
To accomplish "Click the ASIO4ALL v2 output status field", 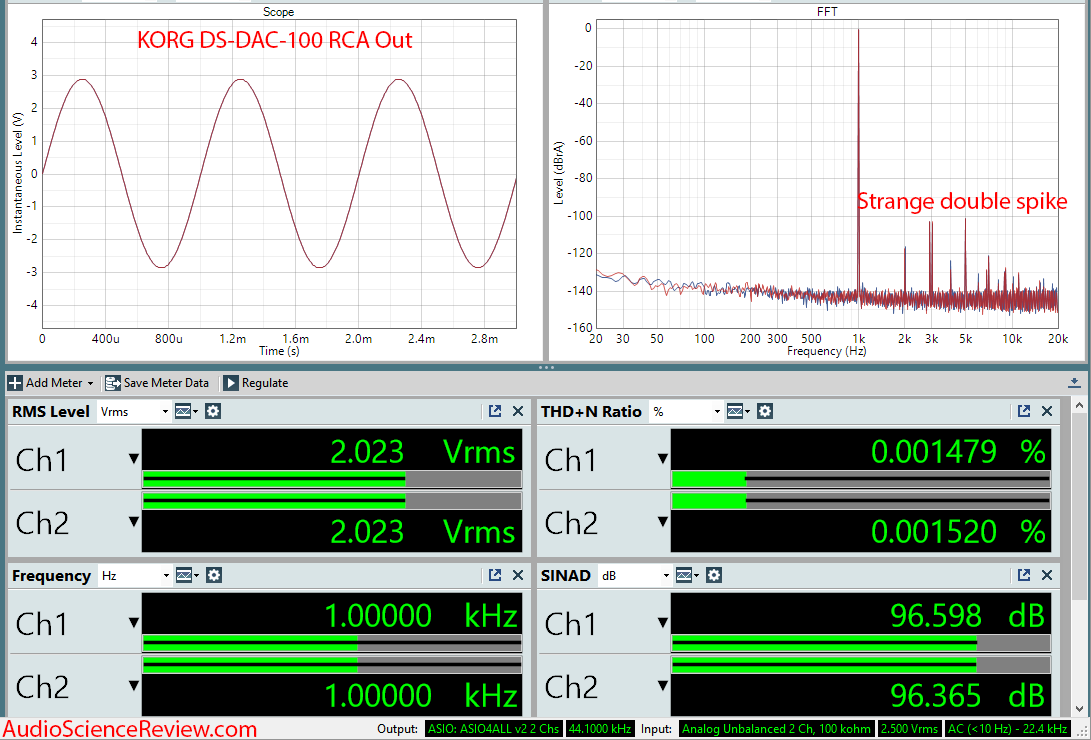I will (x=493, y=729).
